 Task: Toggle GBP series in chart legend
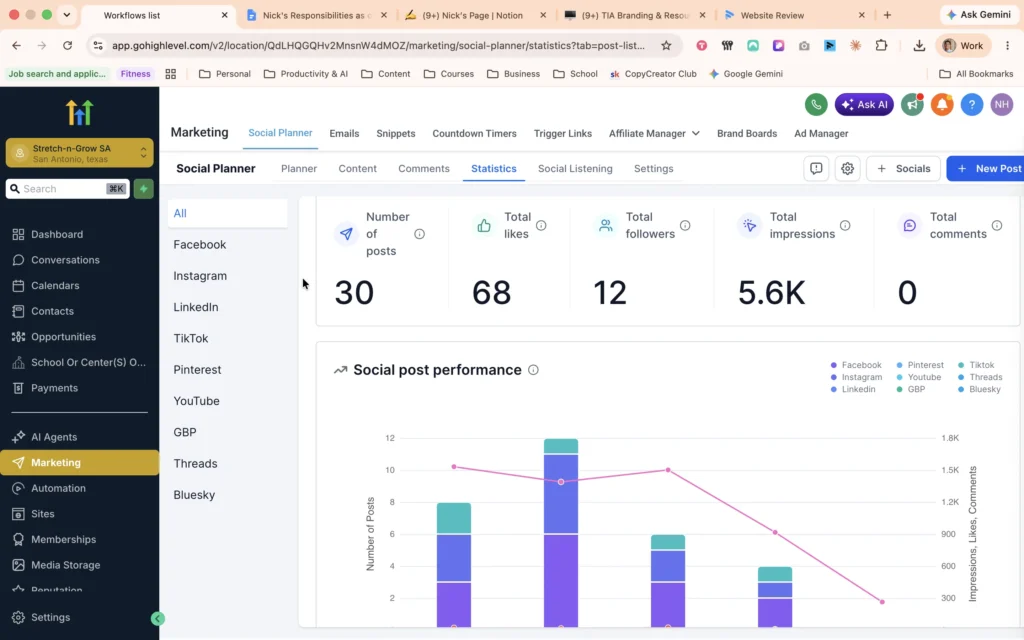910,389
